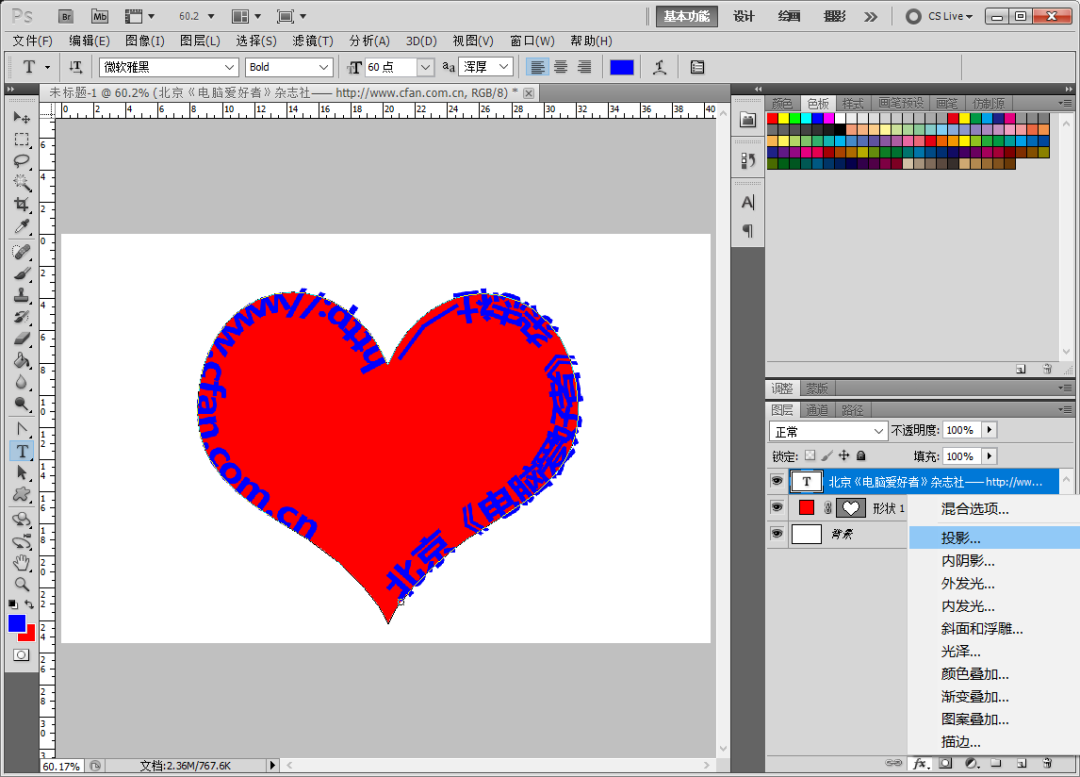Open opacity 不透明度 slider arrow
Image resolution: width=1080 pixels, height=777 pixels.
989,430
